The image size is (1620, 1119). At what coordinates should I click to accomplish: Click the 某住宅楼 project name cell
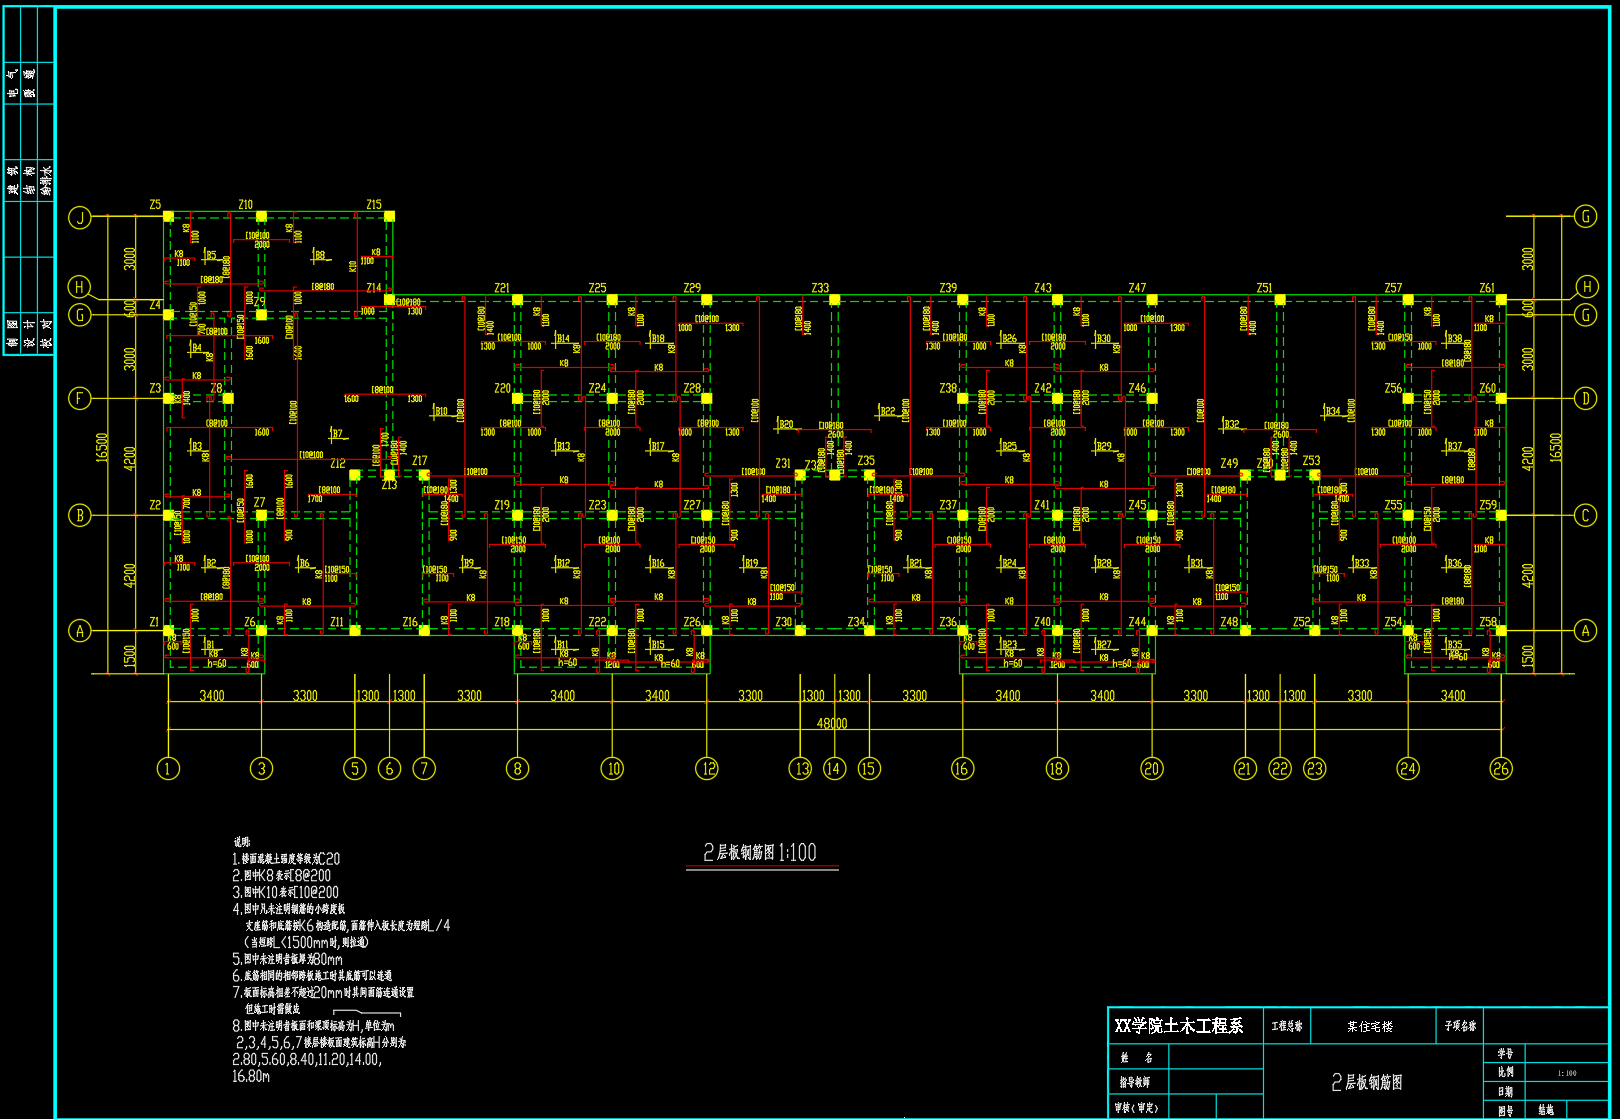[1369, 1026]
